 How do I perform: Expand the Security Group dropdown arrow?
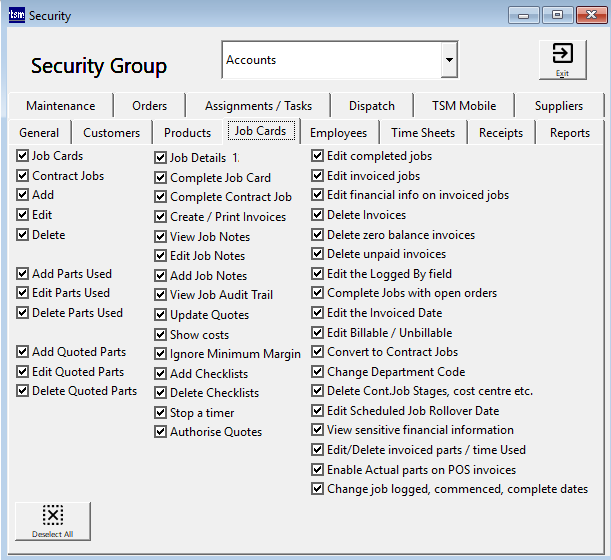pos(449,60)
